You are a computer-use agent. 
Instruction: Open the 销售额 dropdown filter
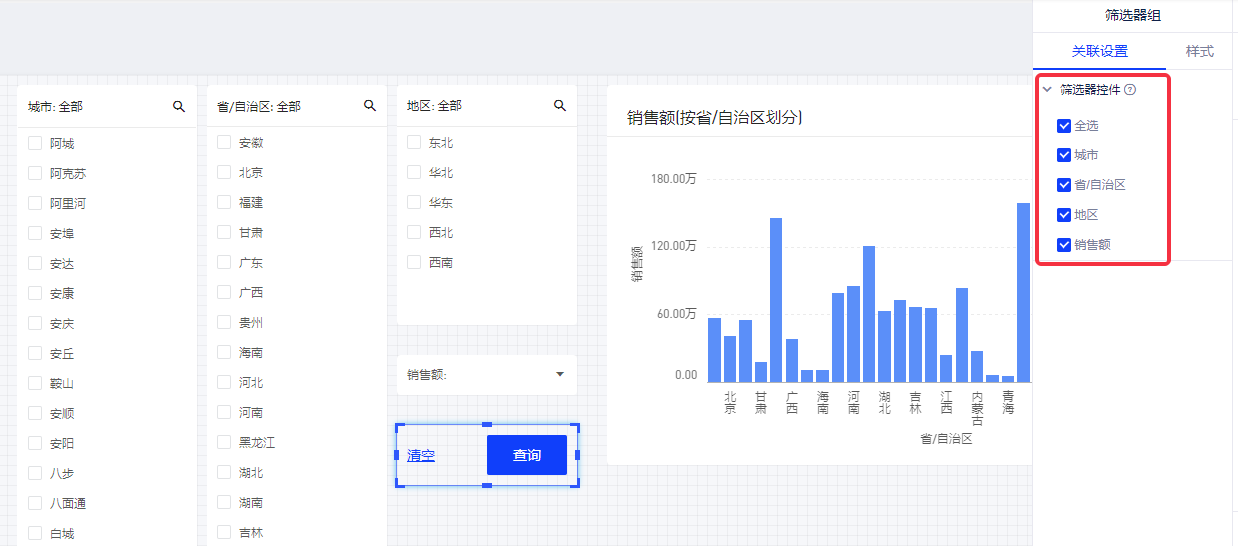(559, 375)
